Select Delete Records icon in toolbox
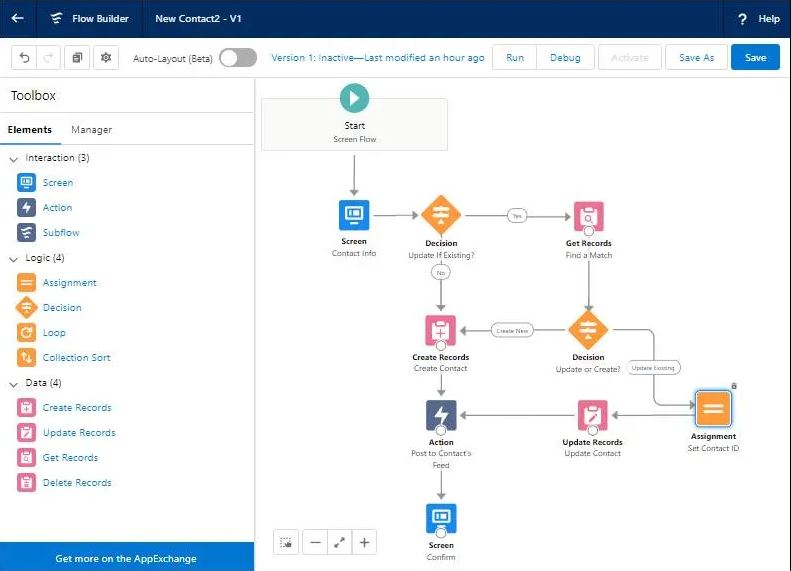 (x=26, y=483)
